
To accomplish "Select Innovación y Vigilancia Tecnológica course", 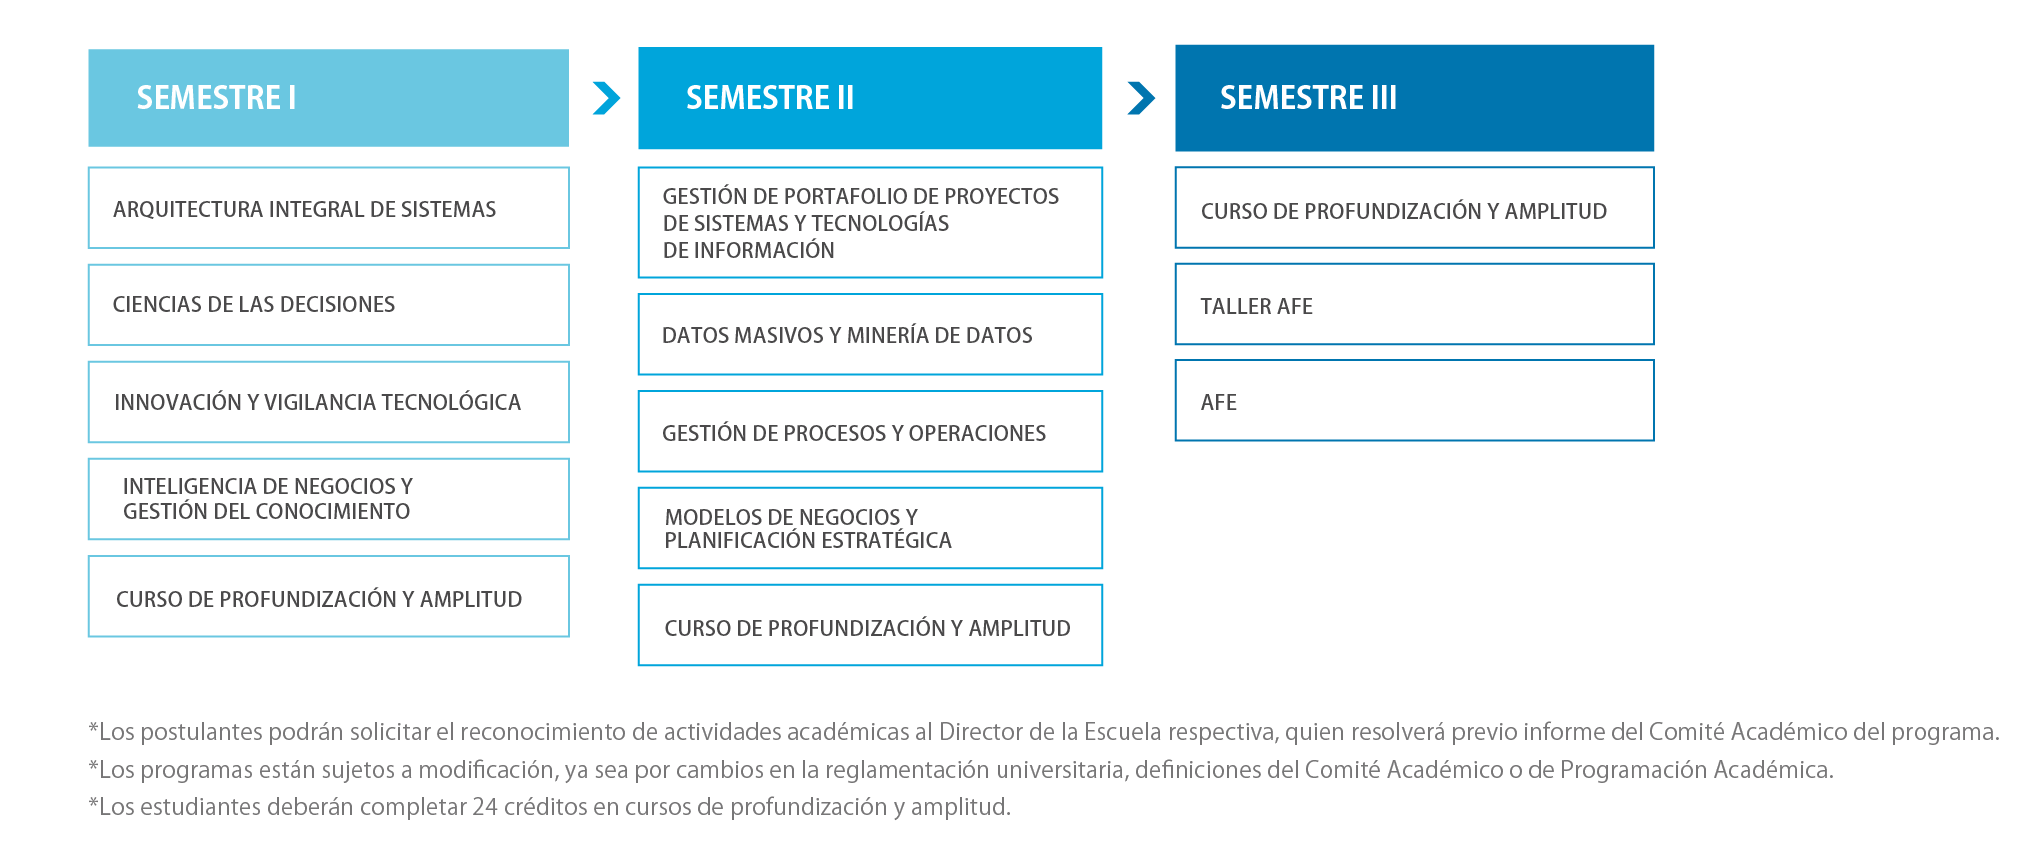I will pyautogui.click(x=328, y=402).
